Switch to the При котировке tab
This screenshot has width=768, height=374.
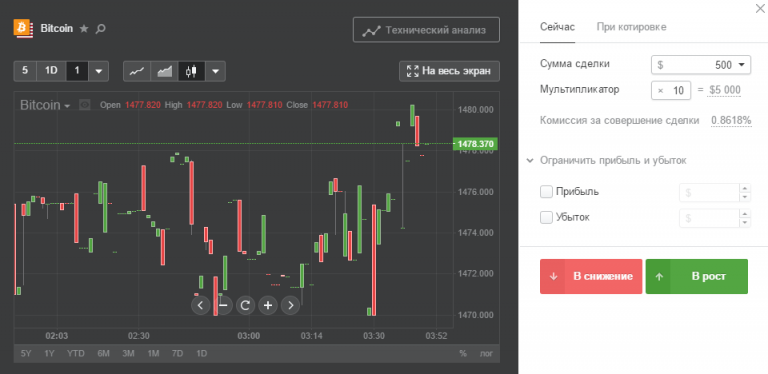tap(631, 27)
